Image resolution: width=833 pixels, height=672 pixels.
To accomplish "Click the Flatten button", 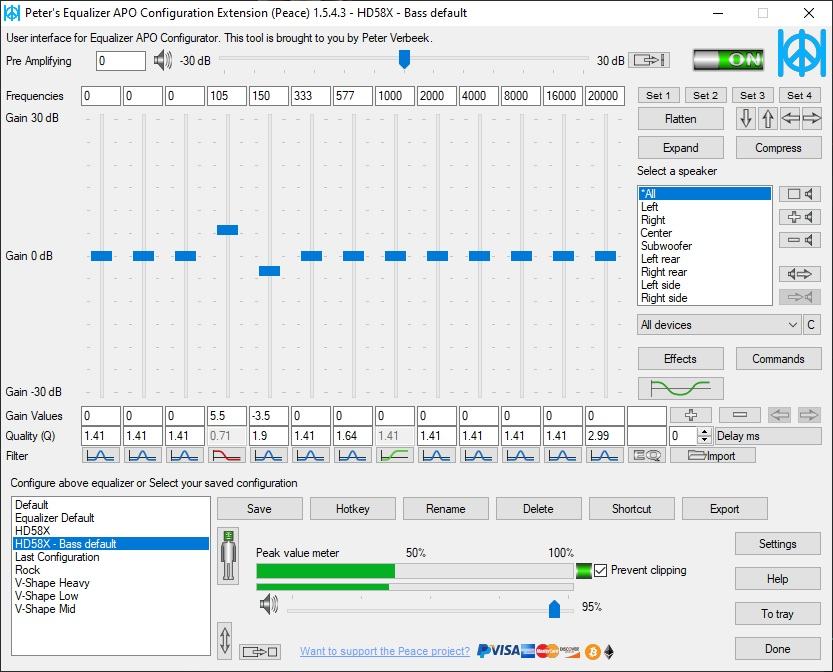I will pyautogui.click(x=681, y=118).
